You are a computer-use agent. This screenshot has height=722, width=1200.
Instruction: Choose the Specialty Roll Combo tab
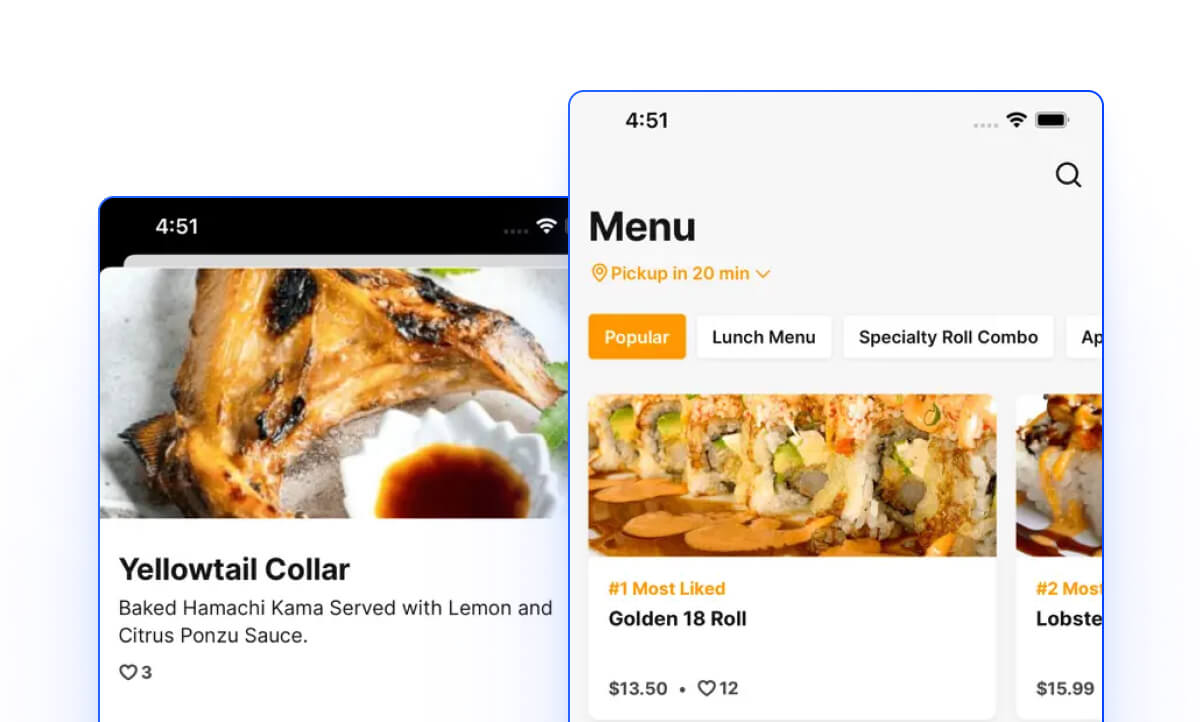(948, 337)
